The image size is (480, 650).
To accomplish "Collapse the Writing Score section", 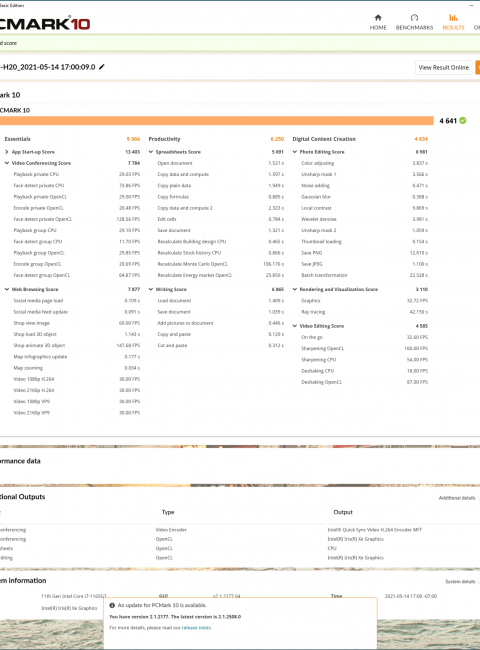I will click(x=151, y=289).
